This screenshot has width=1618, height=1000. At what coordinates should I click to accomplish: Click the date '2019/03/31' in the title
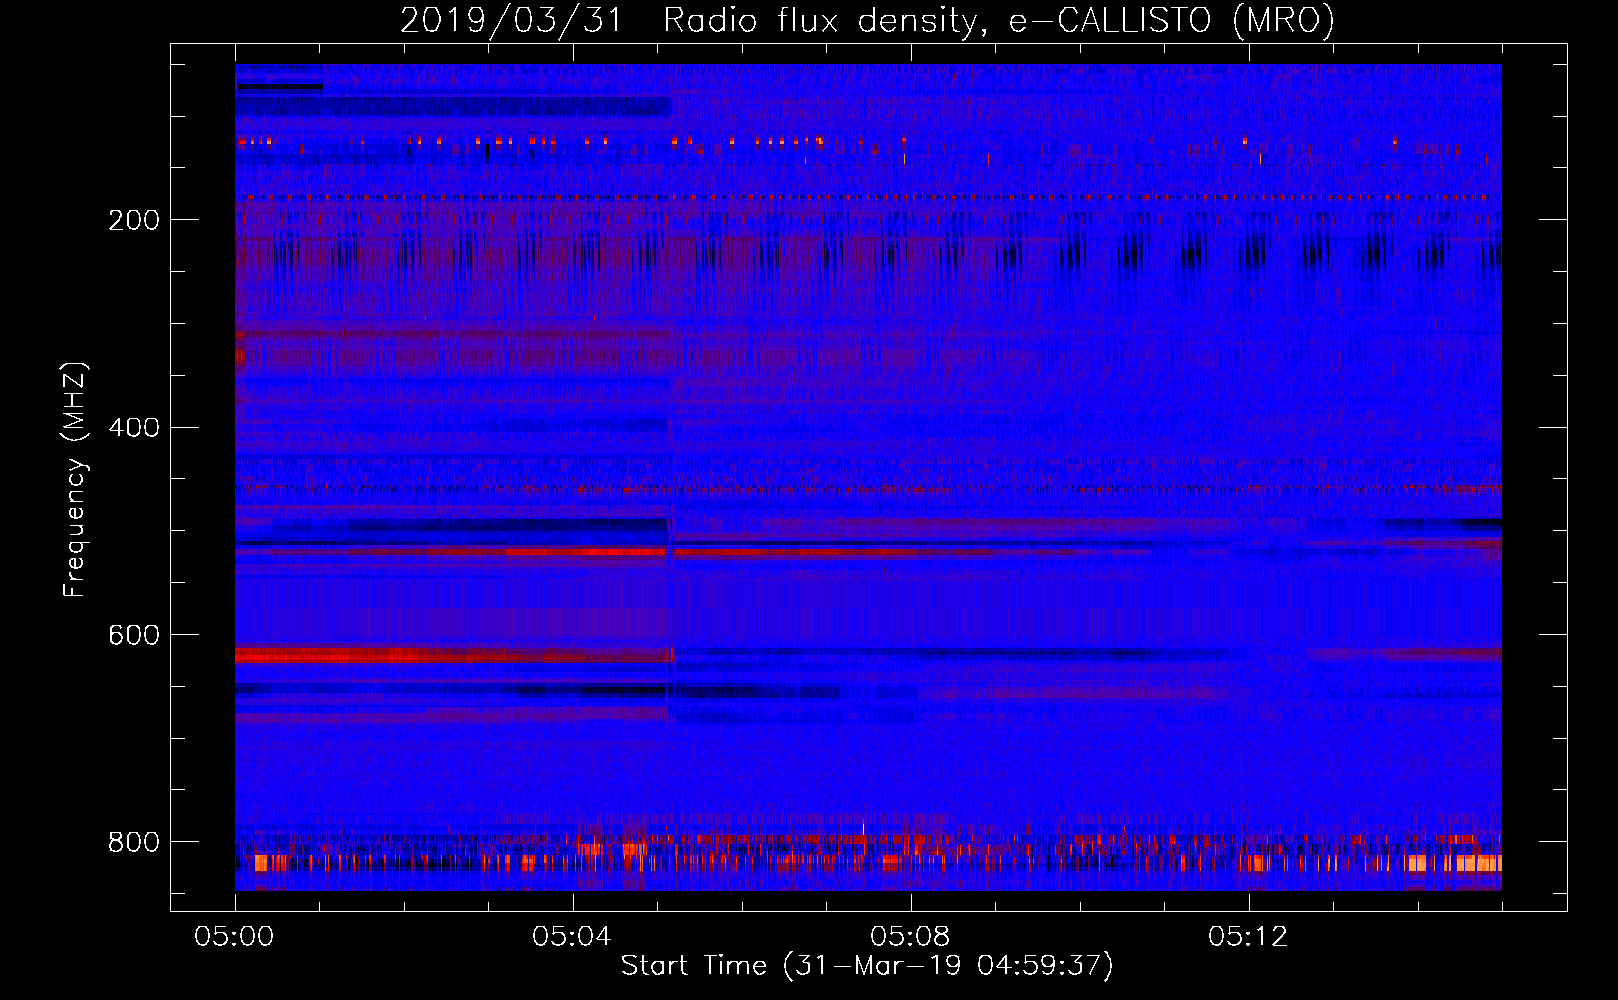pos(511,20)
